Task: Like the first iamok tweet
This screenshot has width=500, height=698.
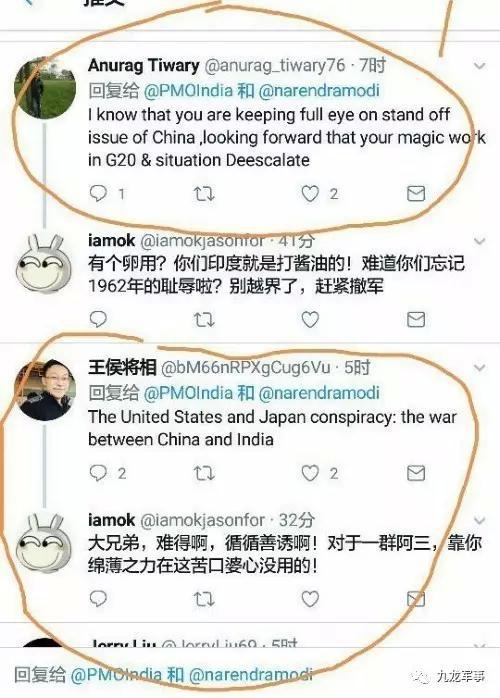Action: pos(310,320)
